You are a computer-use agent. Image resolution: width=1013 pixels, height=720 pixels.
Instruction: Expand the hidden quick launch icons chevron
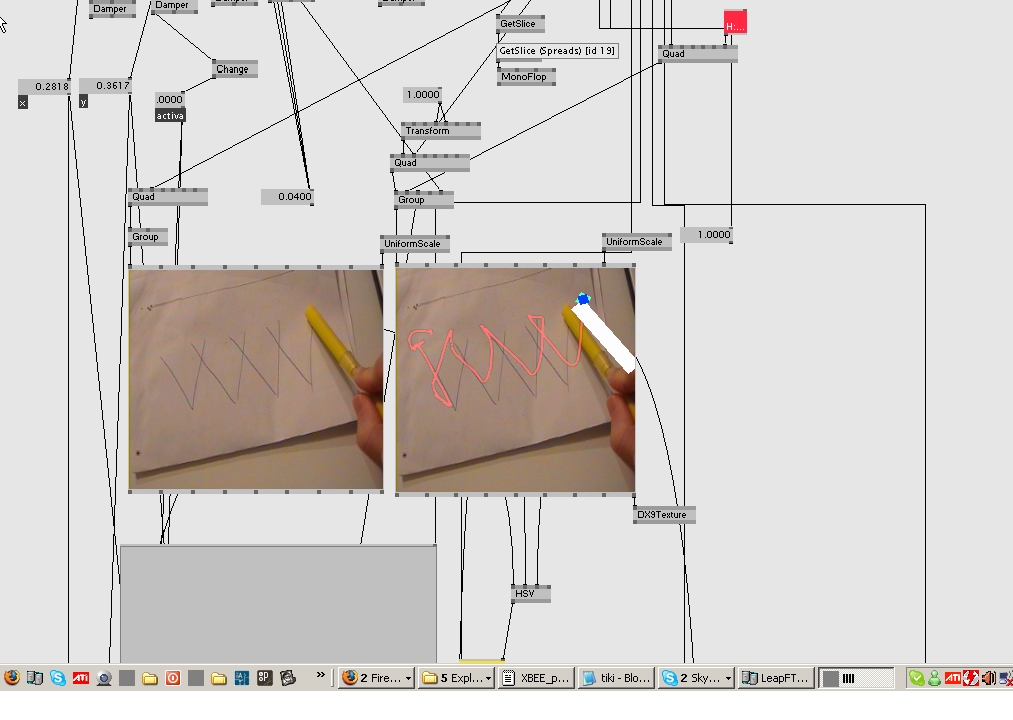pos(321,676)
